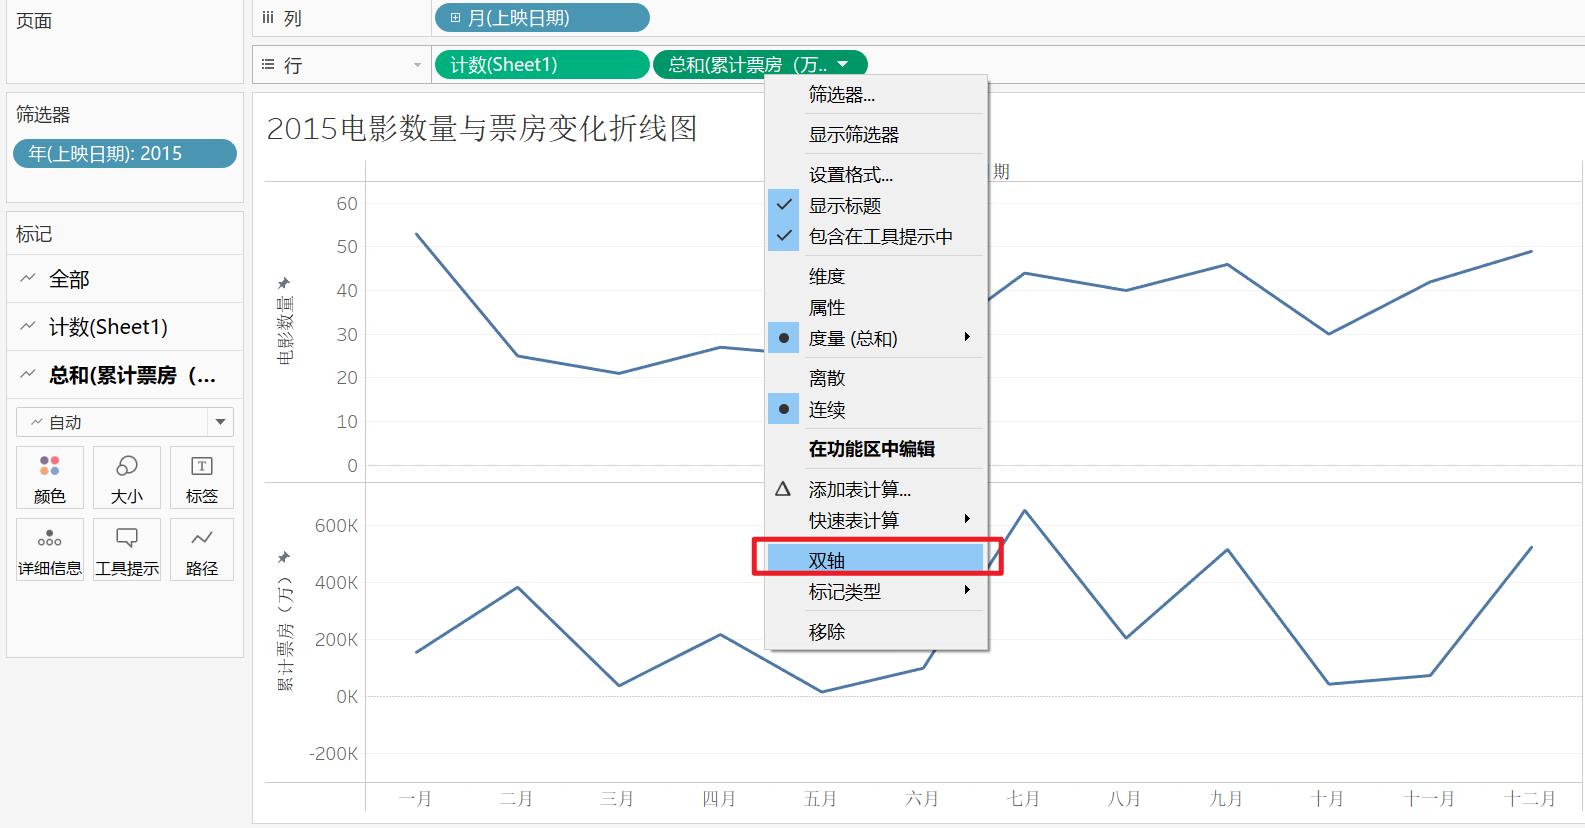1585x828 pixels.
Task: Click the pin icon on 电影数量 axis
Action: click(x=284, y=283)
